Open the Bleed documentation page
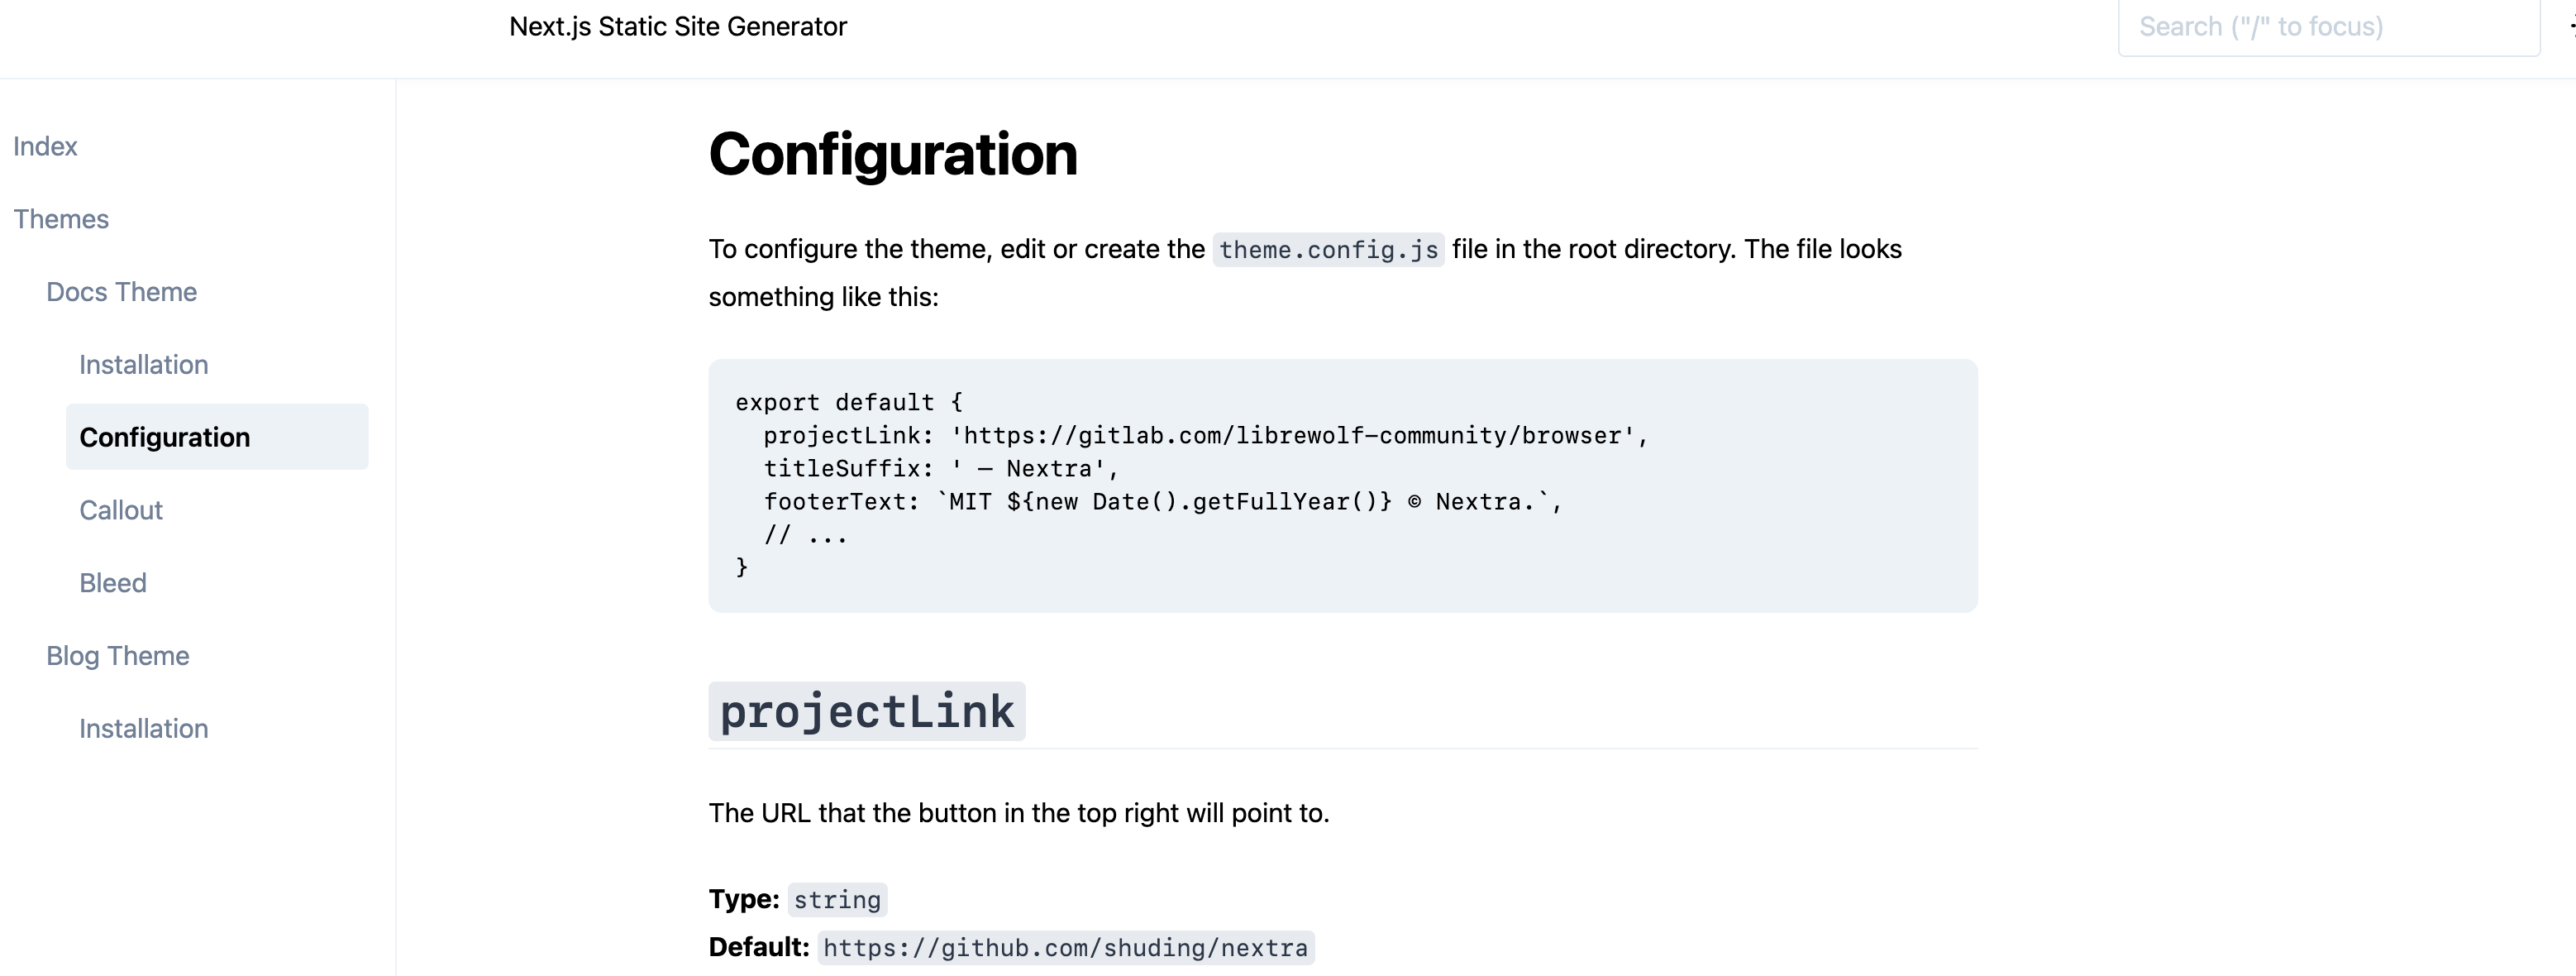The image size is (2576, 976). click(x=112, y=582)
